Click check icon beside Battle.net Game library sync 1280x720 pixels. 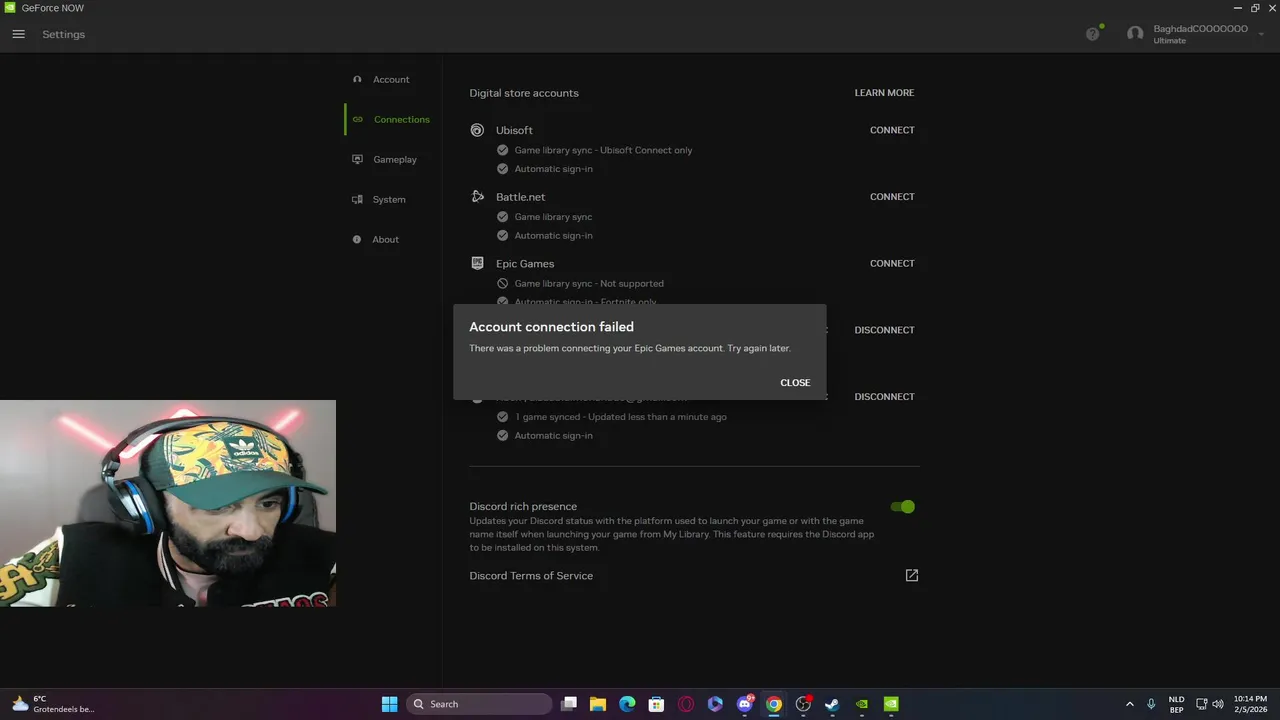pos(503,217)
